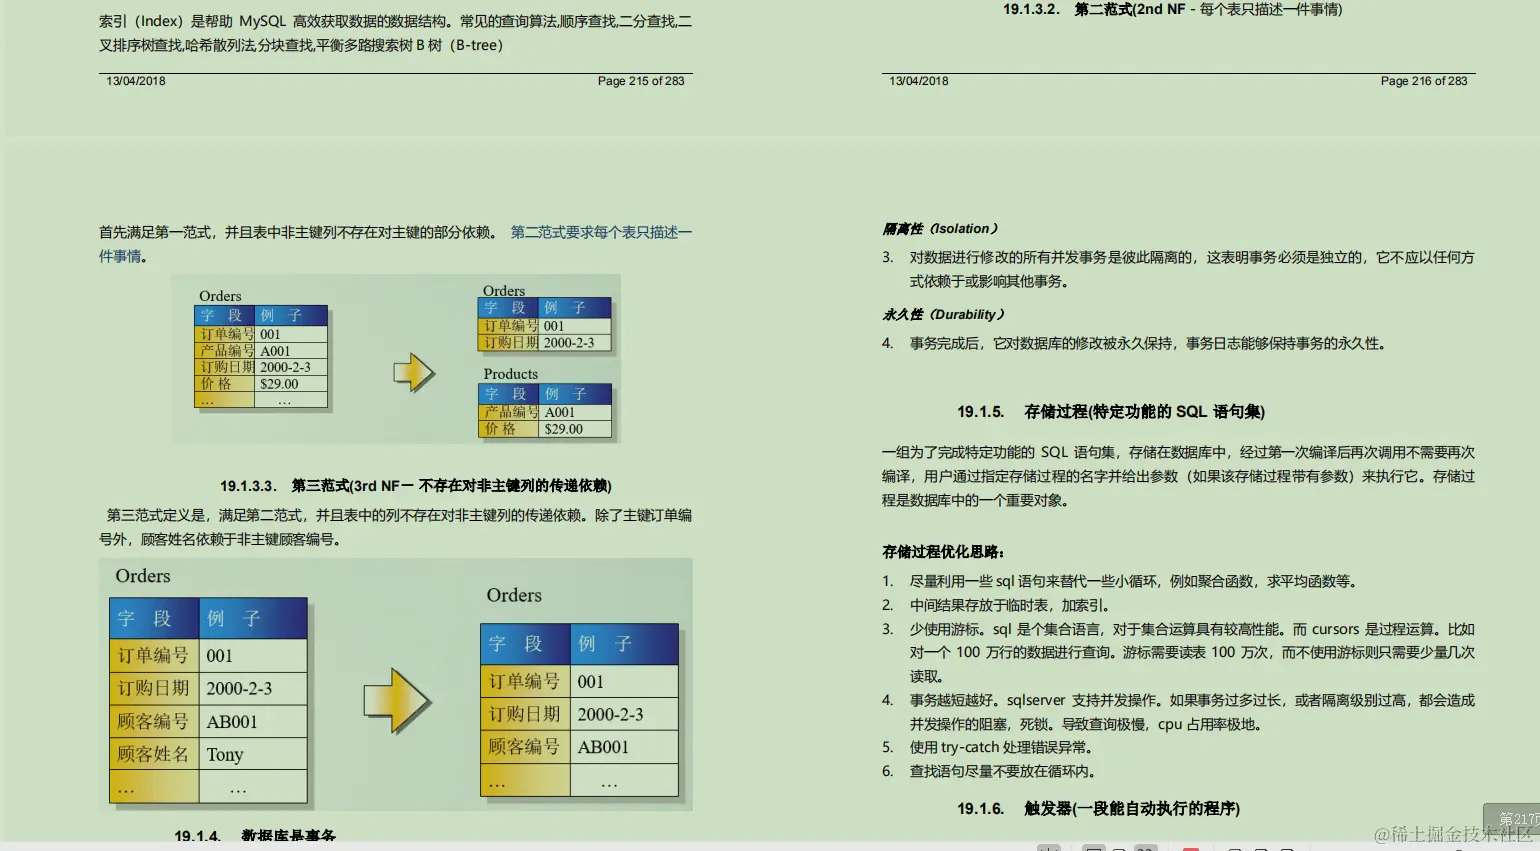The height and width of the screenshot is (851, 1540).
Task: Click the first square page-layout icon near bottom right
Action: (1234, 848)
